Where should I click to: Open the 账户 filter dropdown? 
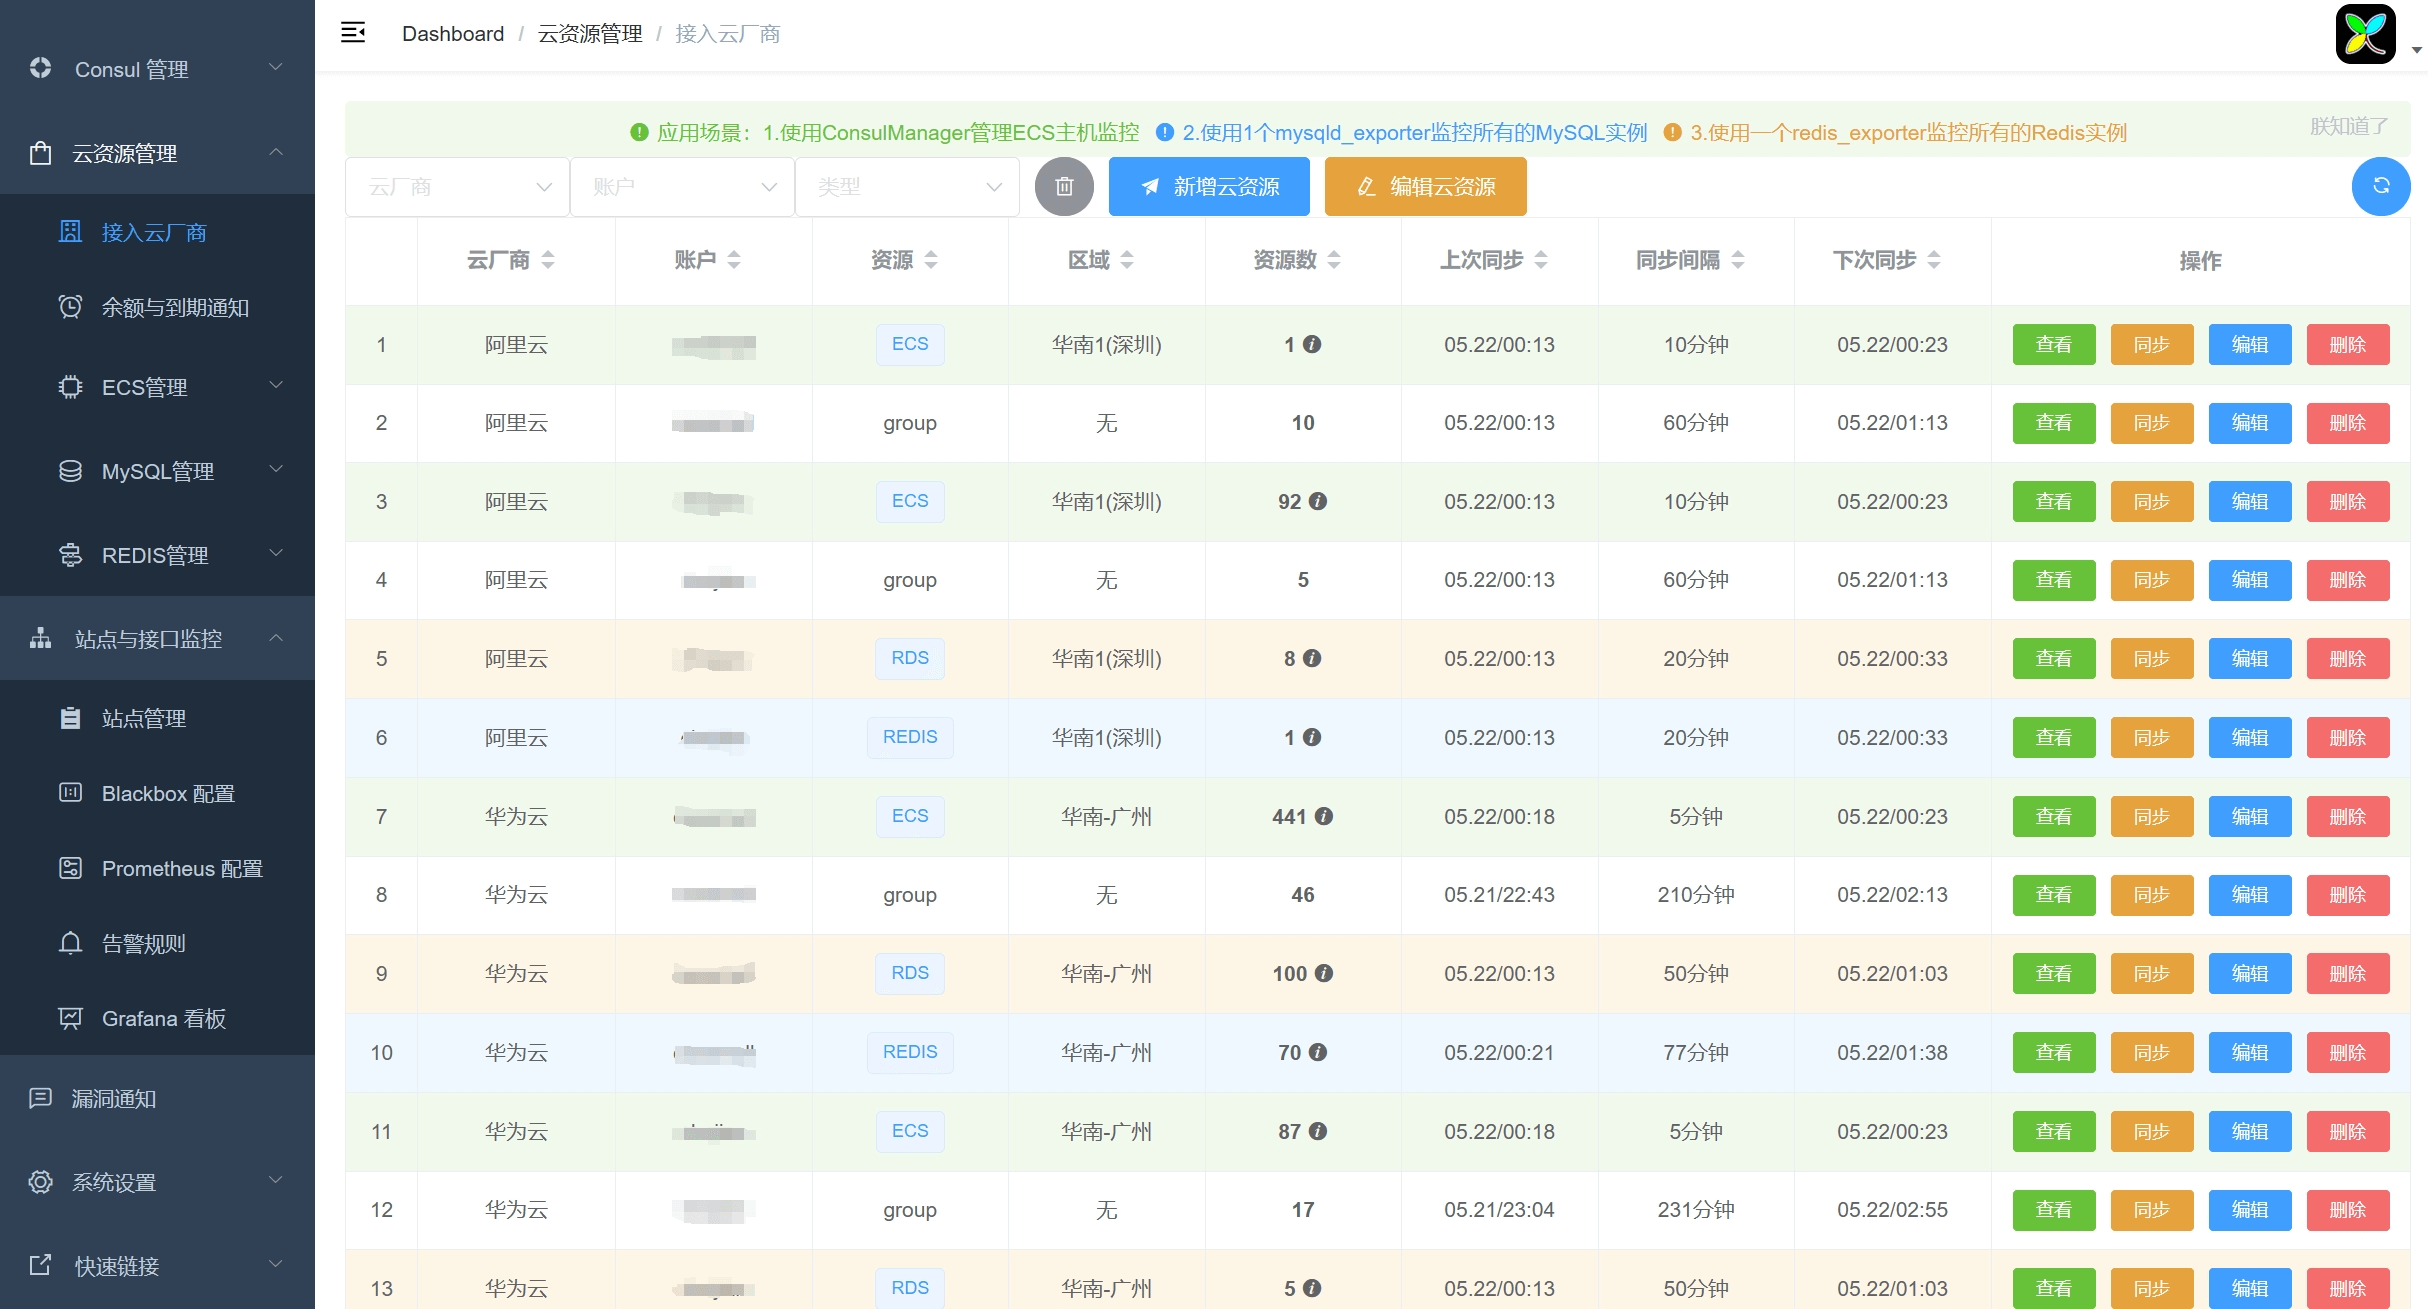[682, 187]
